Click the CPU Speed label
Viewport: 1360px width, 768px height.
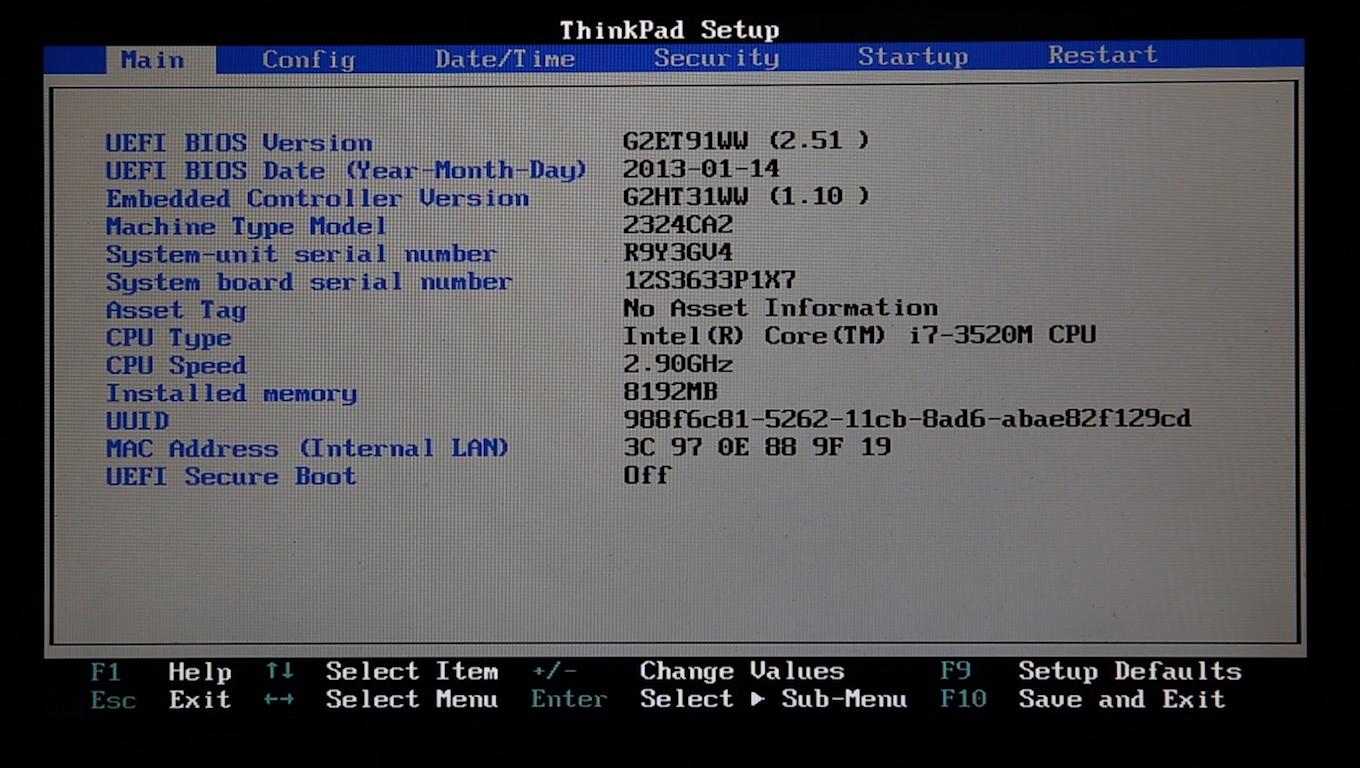(176, 366)
